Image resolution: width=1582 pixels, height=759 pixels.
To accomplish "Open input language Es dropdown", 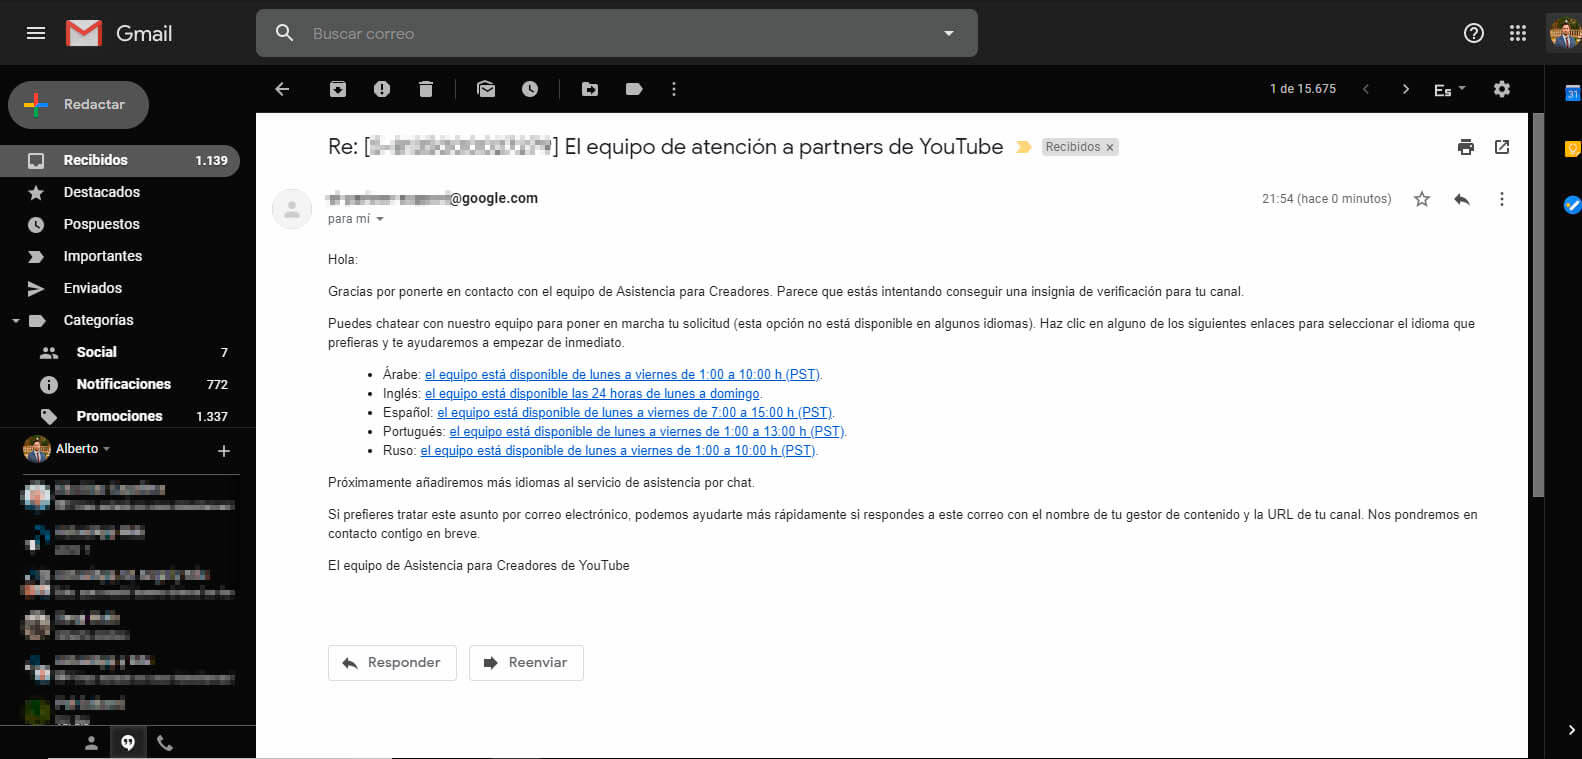I will pyautogui.click(x=1449, y=89).
